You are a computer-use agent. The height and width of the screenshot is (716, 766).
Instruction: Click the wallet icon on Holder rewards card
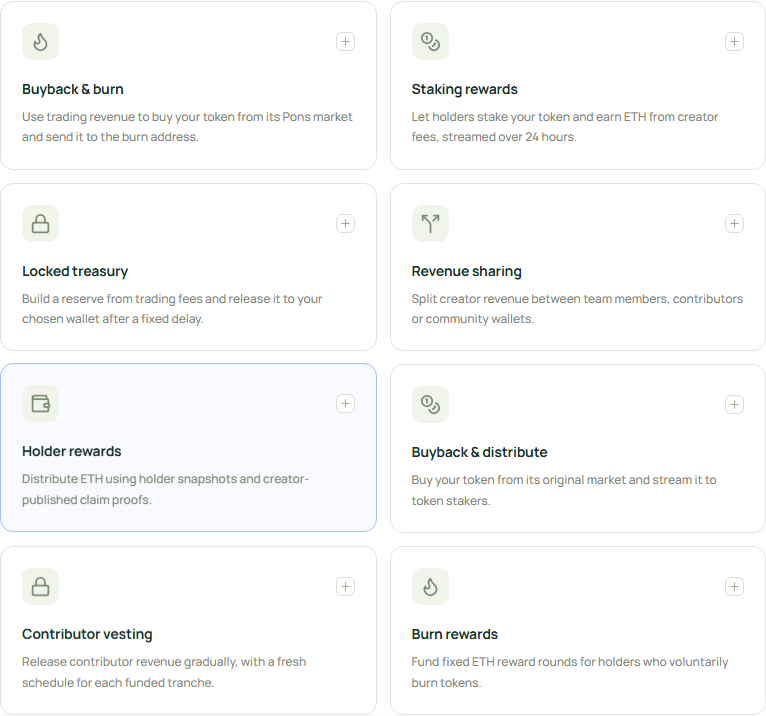click(x=41, y=403)
